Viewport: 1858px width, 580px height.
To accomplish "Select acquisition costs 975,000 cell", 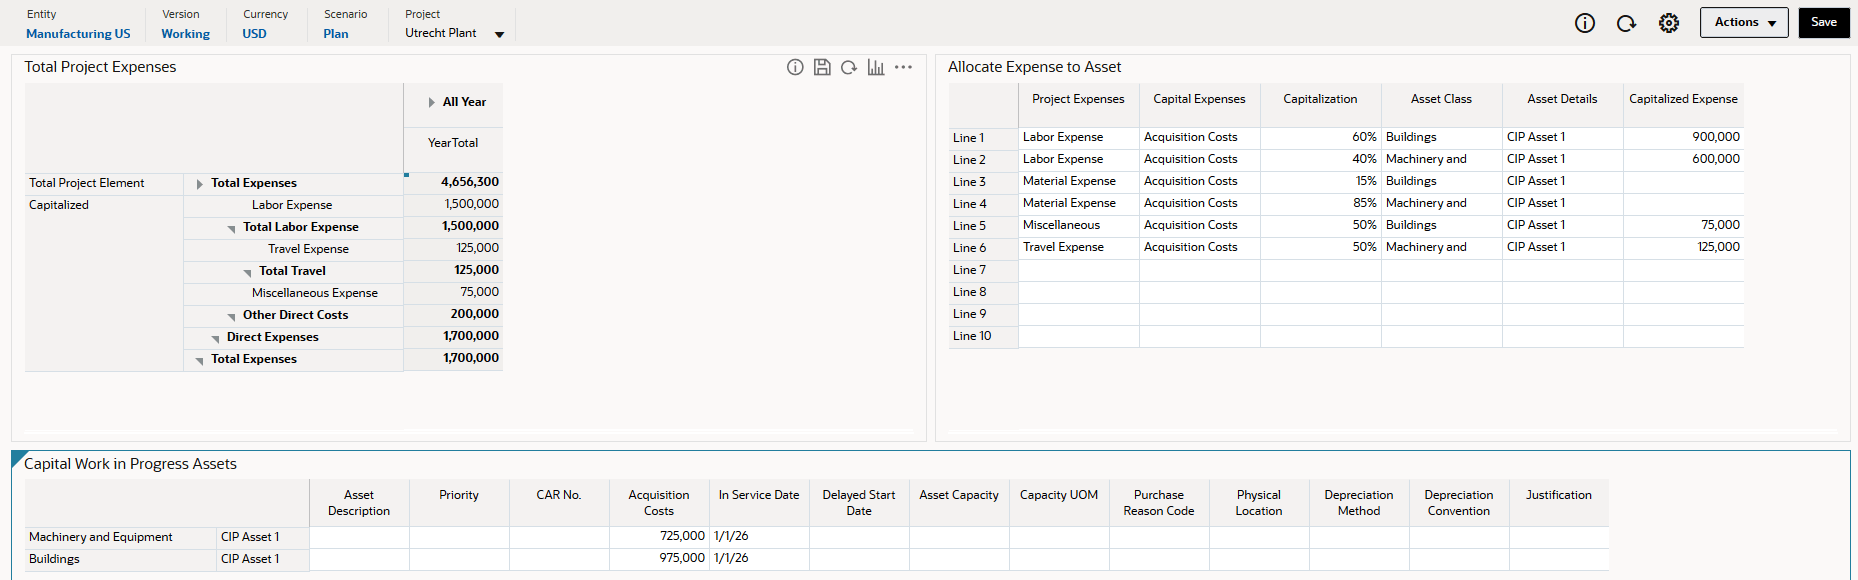I will [659, 558].
